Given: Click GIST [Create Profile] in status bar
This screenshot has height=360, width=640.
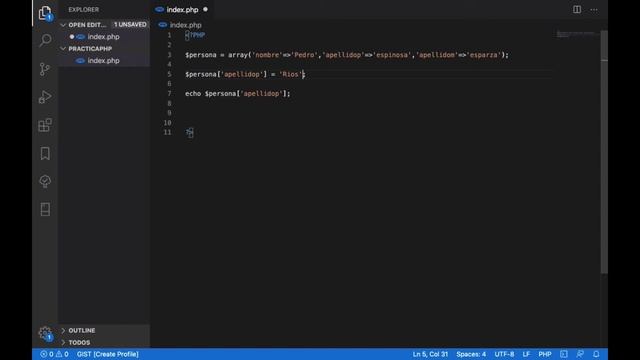Looking at the screenshot, I should pyautogui.click(x=108, y=354).
